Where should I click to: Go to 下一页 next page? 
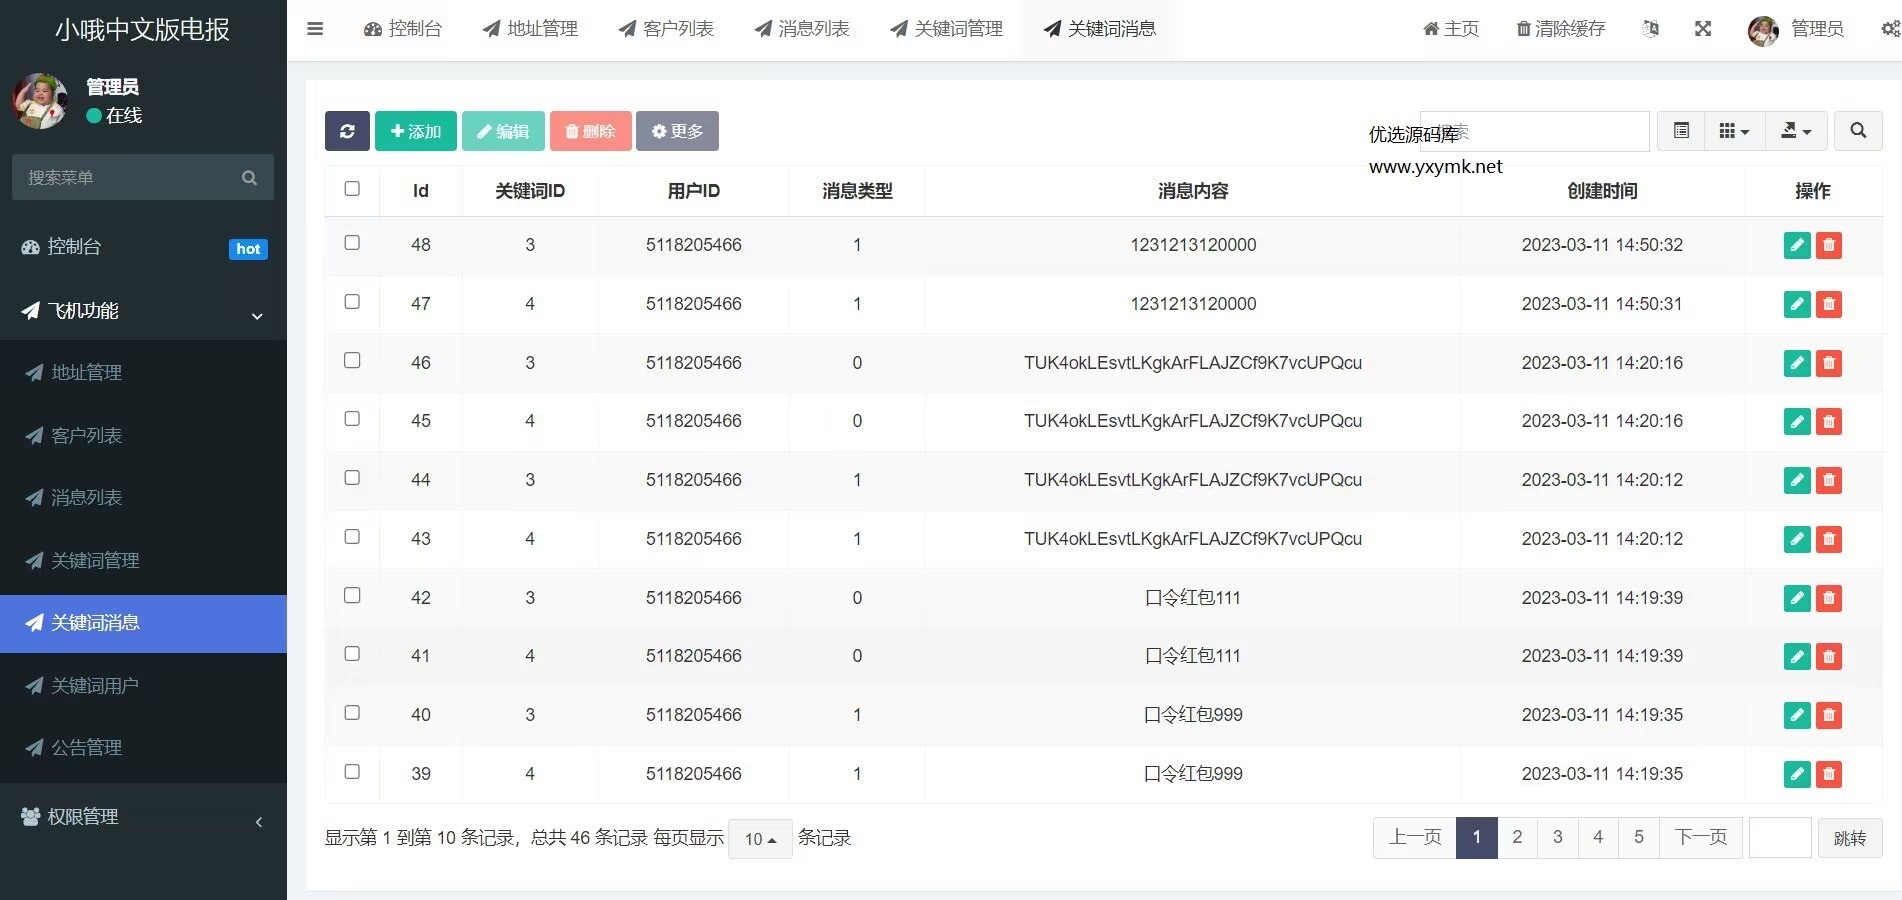[1701, 837]
